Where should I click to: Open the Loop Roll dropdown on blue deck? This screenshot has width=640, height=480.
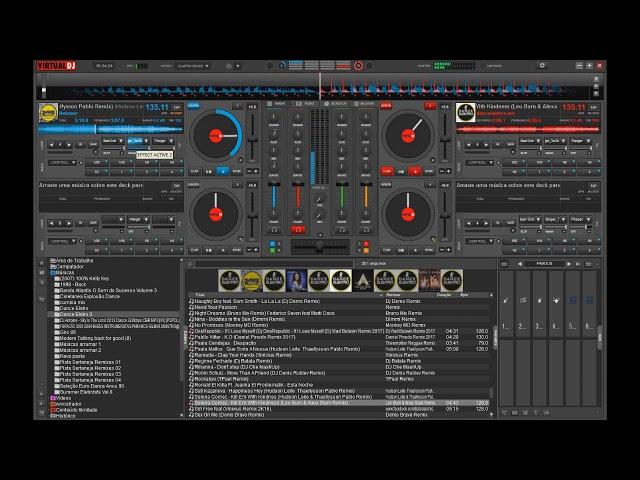[x=62, y=162]
